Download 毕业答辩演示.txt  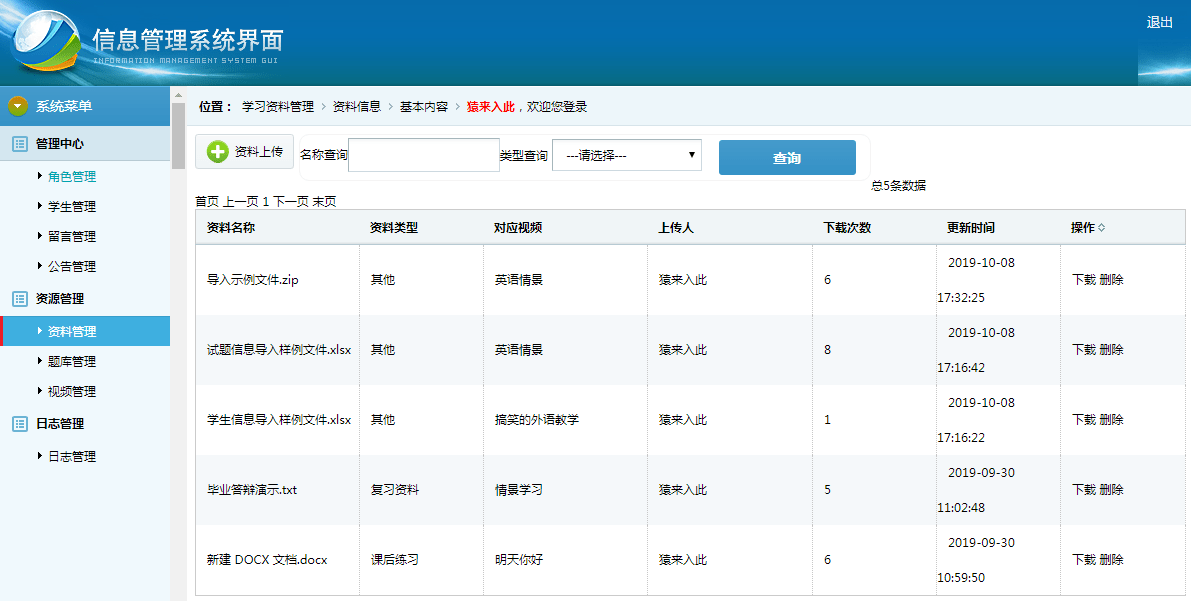click(1084, 489)
